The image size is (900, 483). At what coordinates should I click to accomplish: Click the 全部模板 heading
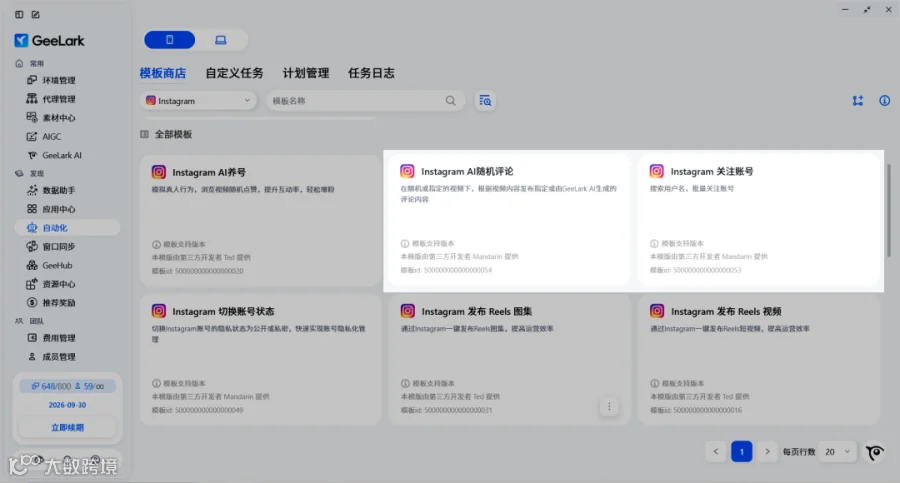tap(173, 134)
